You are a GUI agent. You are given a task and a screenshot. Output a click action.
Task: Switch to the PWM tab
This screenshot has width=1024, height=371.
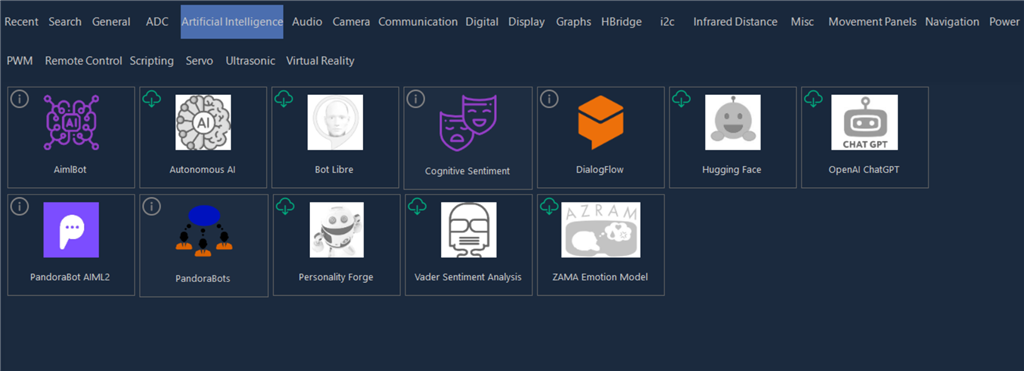point(20,61)
